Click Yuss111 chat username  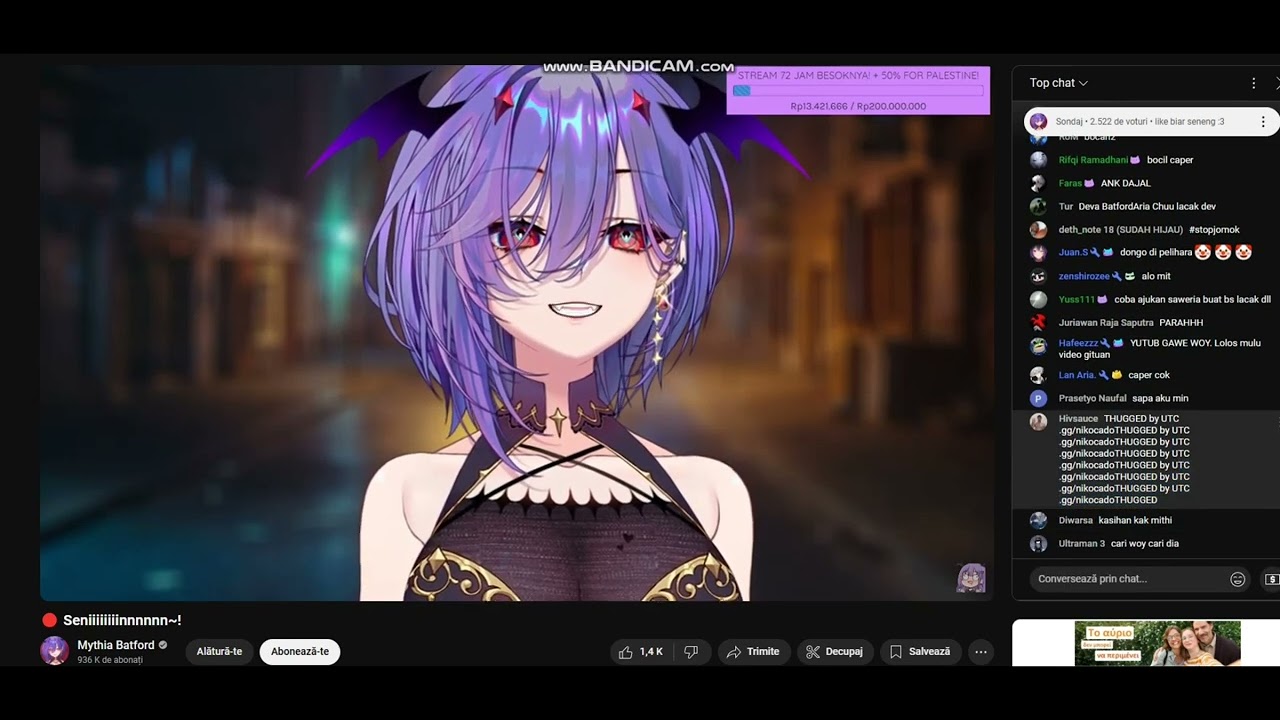point(1077,299)
